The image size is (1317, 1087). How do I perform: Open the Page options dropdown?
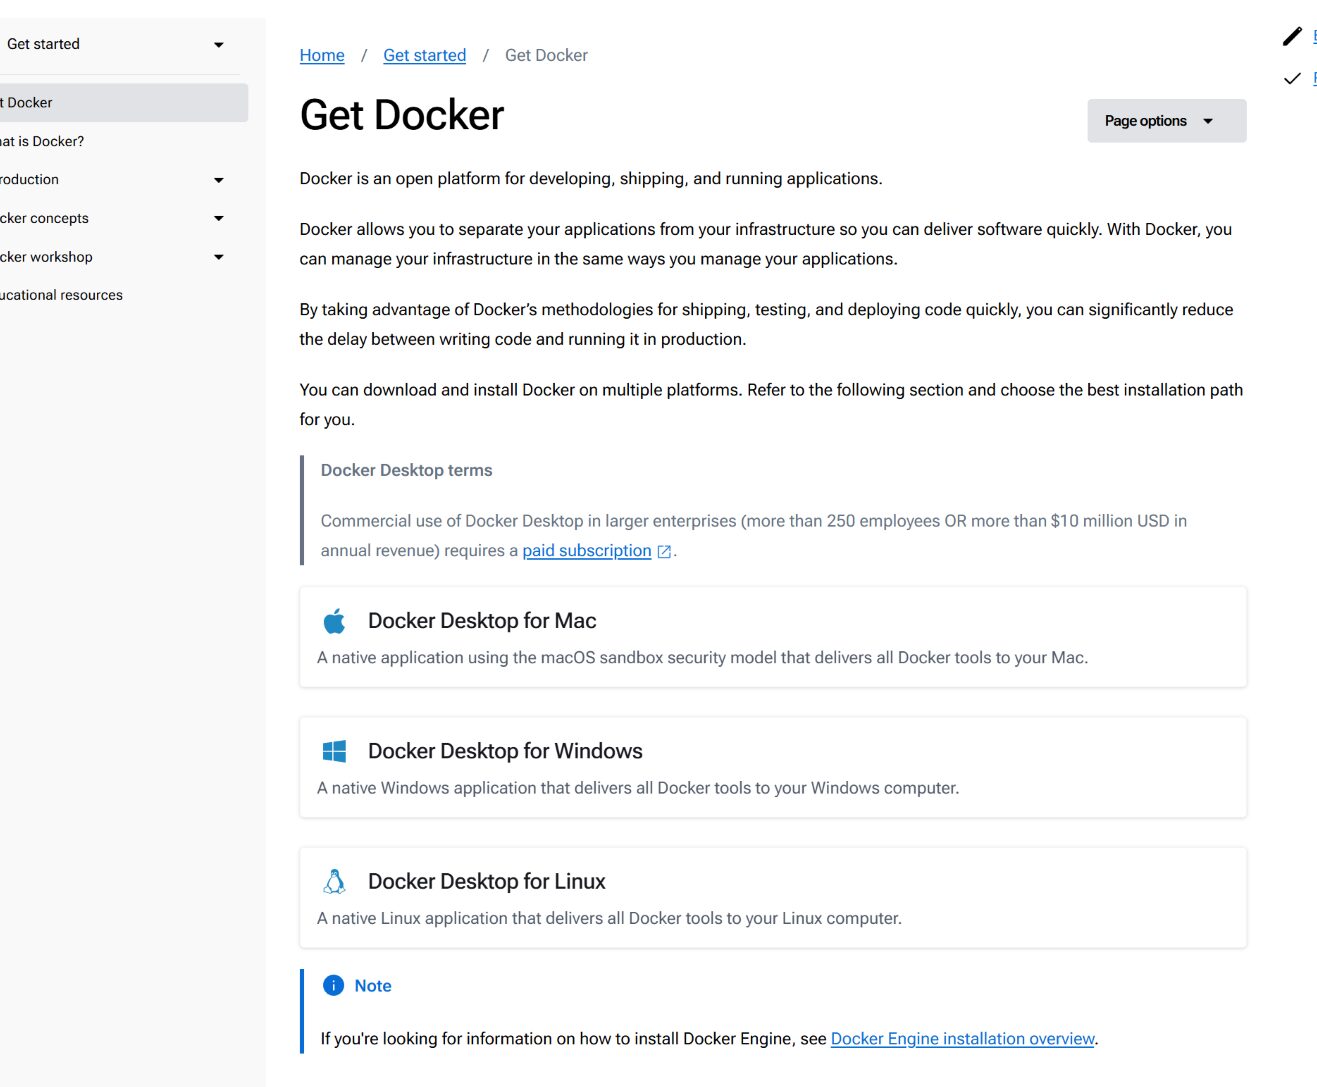[x=1166, y=121]
